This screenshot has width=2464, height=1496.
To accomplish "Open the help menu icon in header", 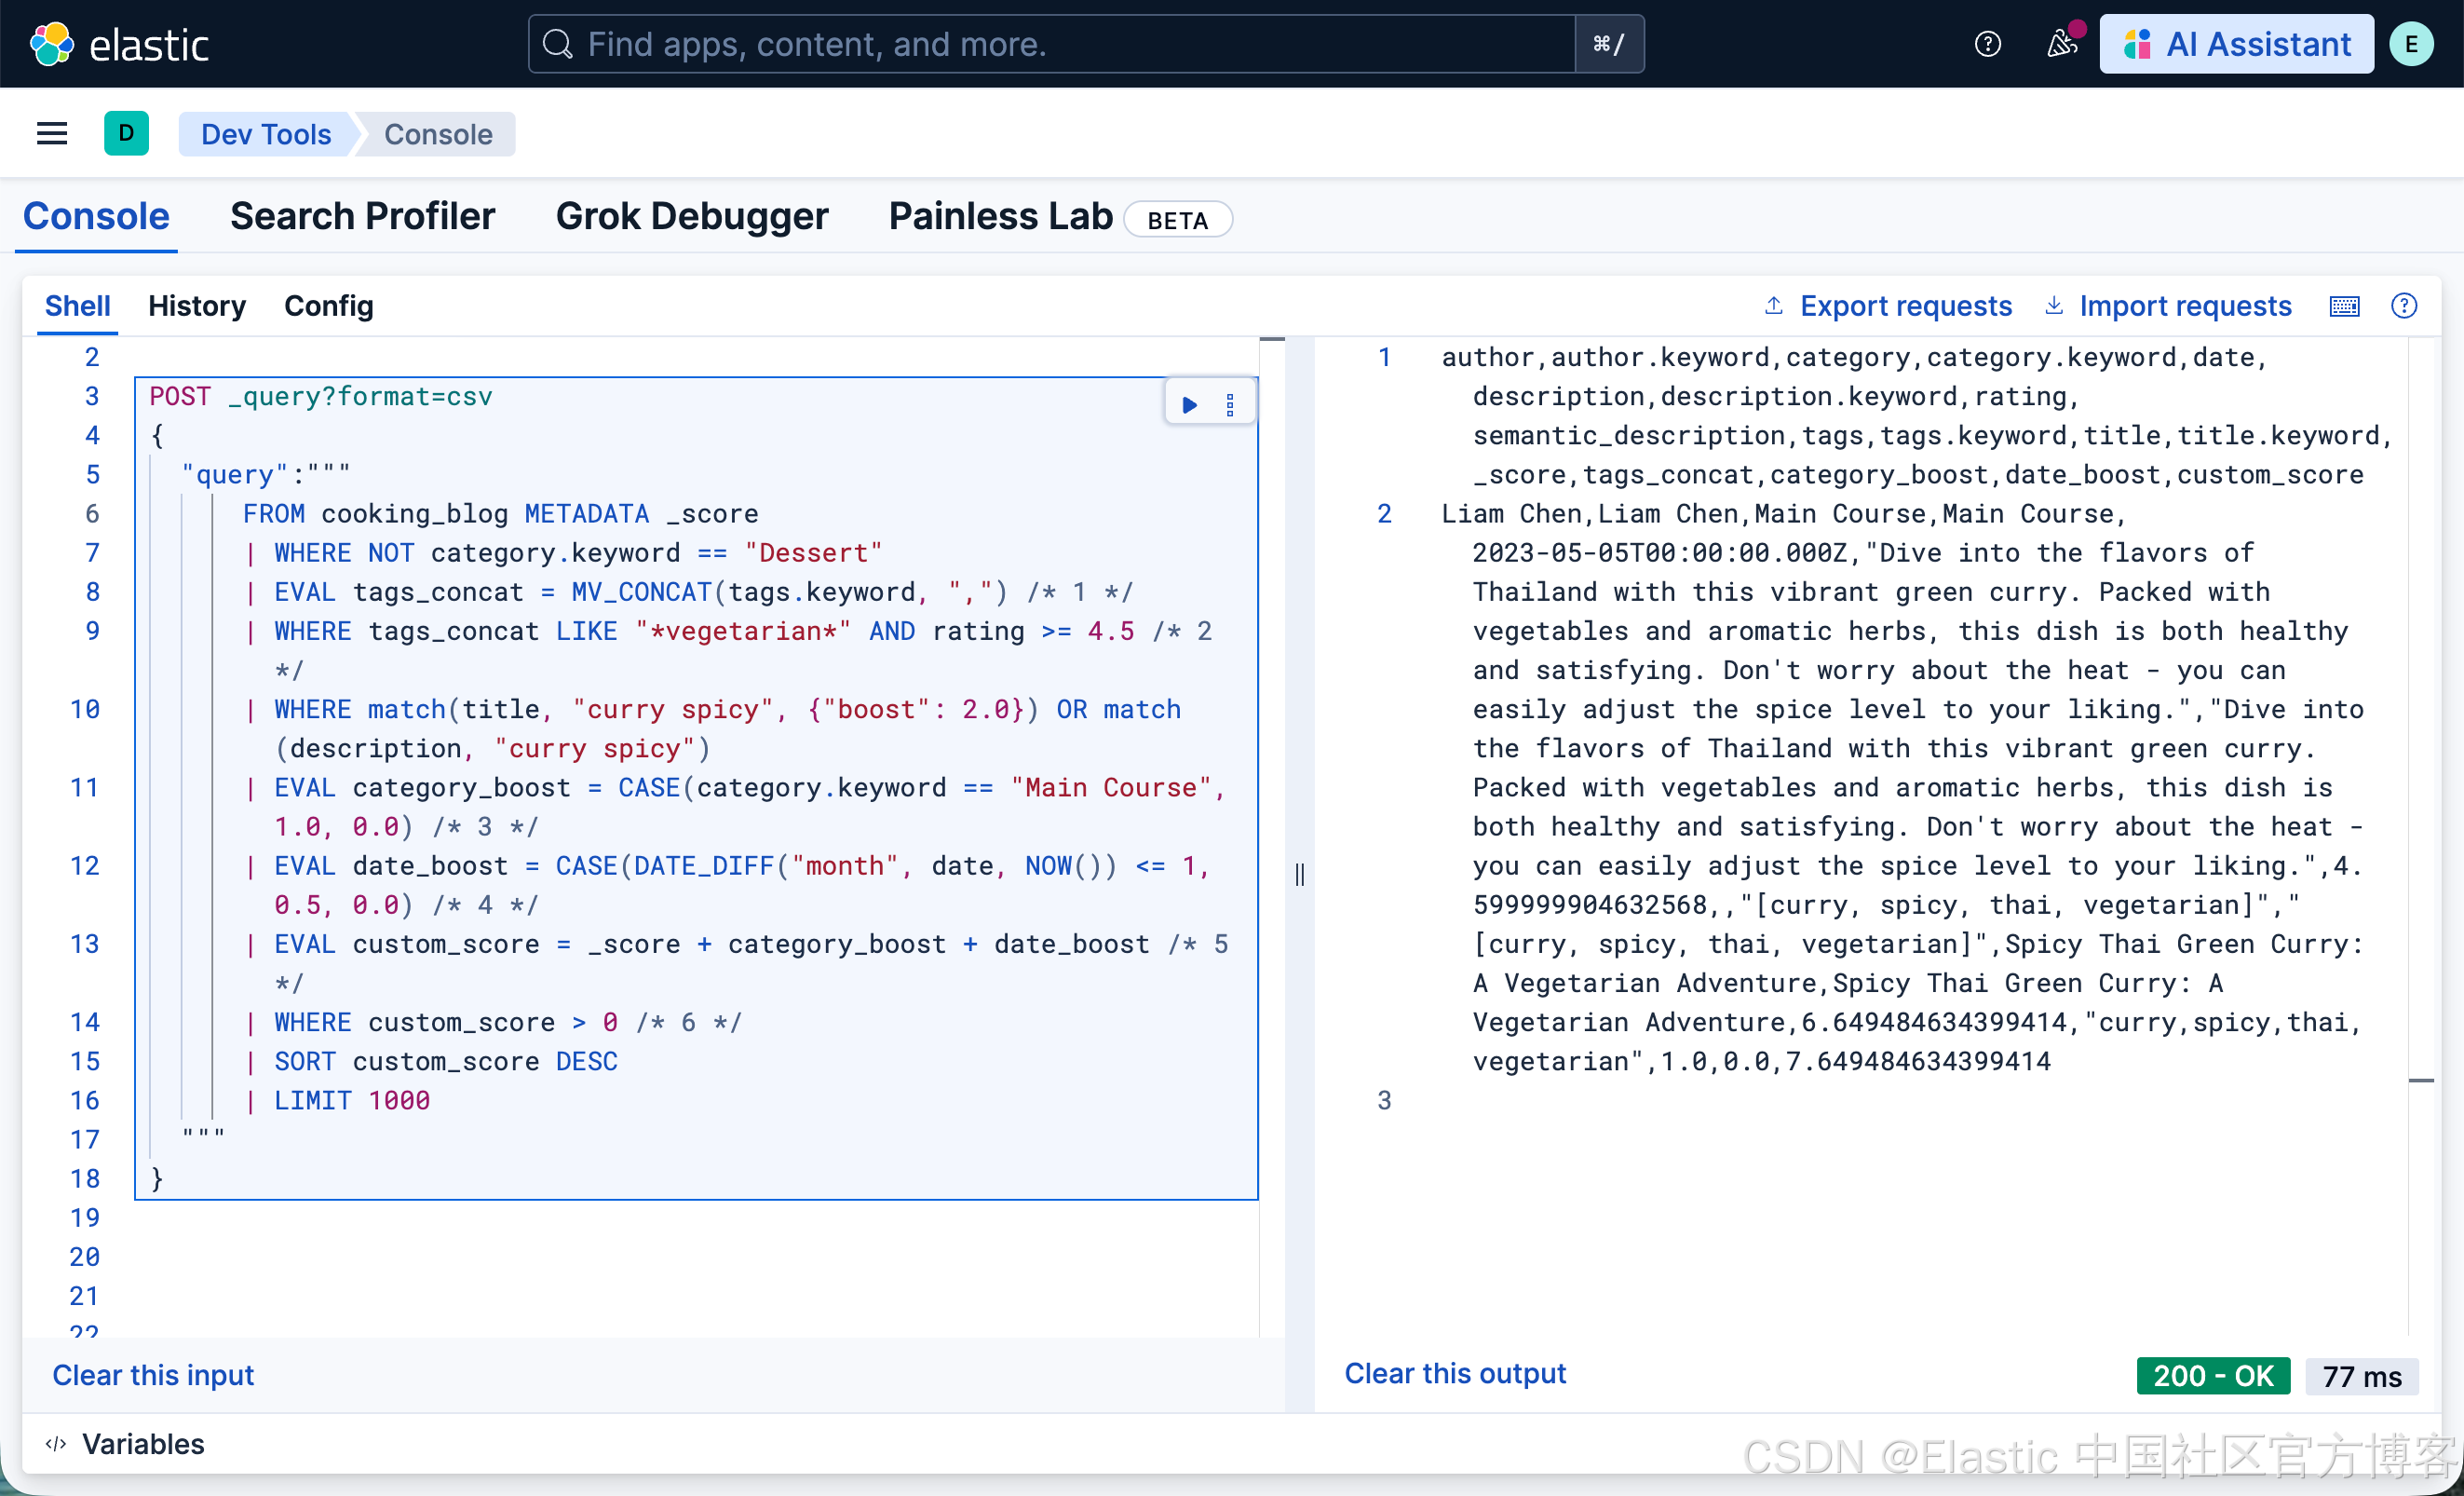I will coord(1987,44).
